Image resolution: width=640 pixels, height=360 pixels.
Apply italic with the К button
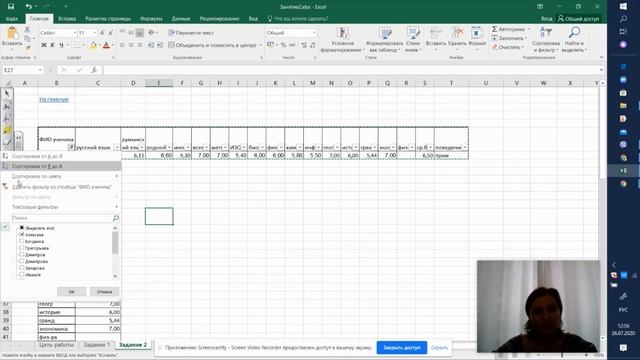point(53,45)
